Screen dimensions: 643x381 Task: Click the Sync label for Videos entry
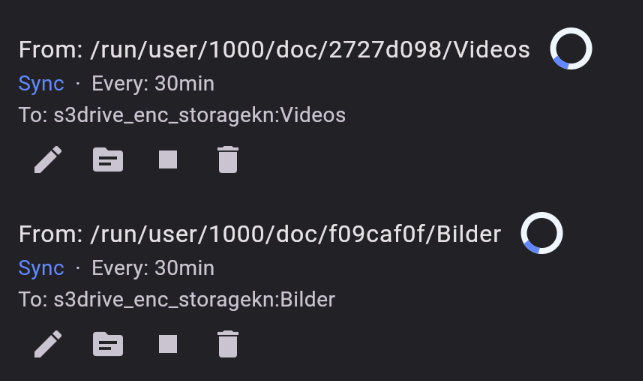(x=41, y=84)
